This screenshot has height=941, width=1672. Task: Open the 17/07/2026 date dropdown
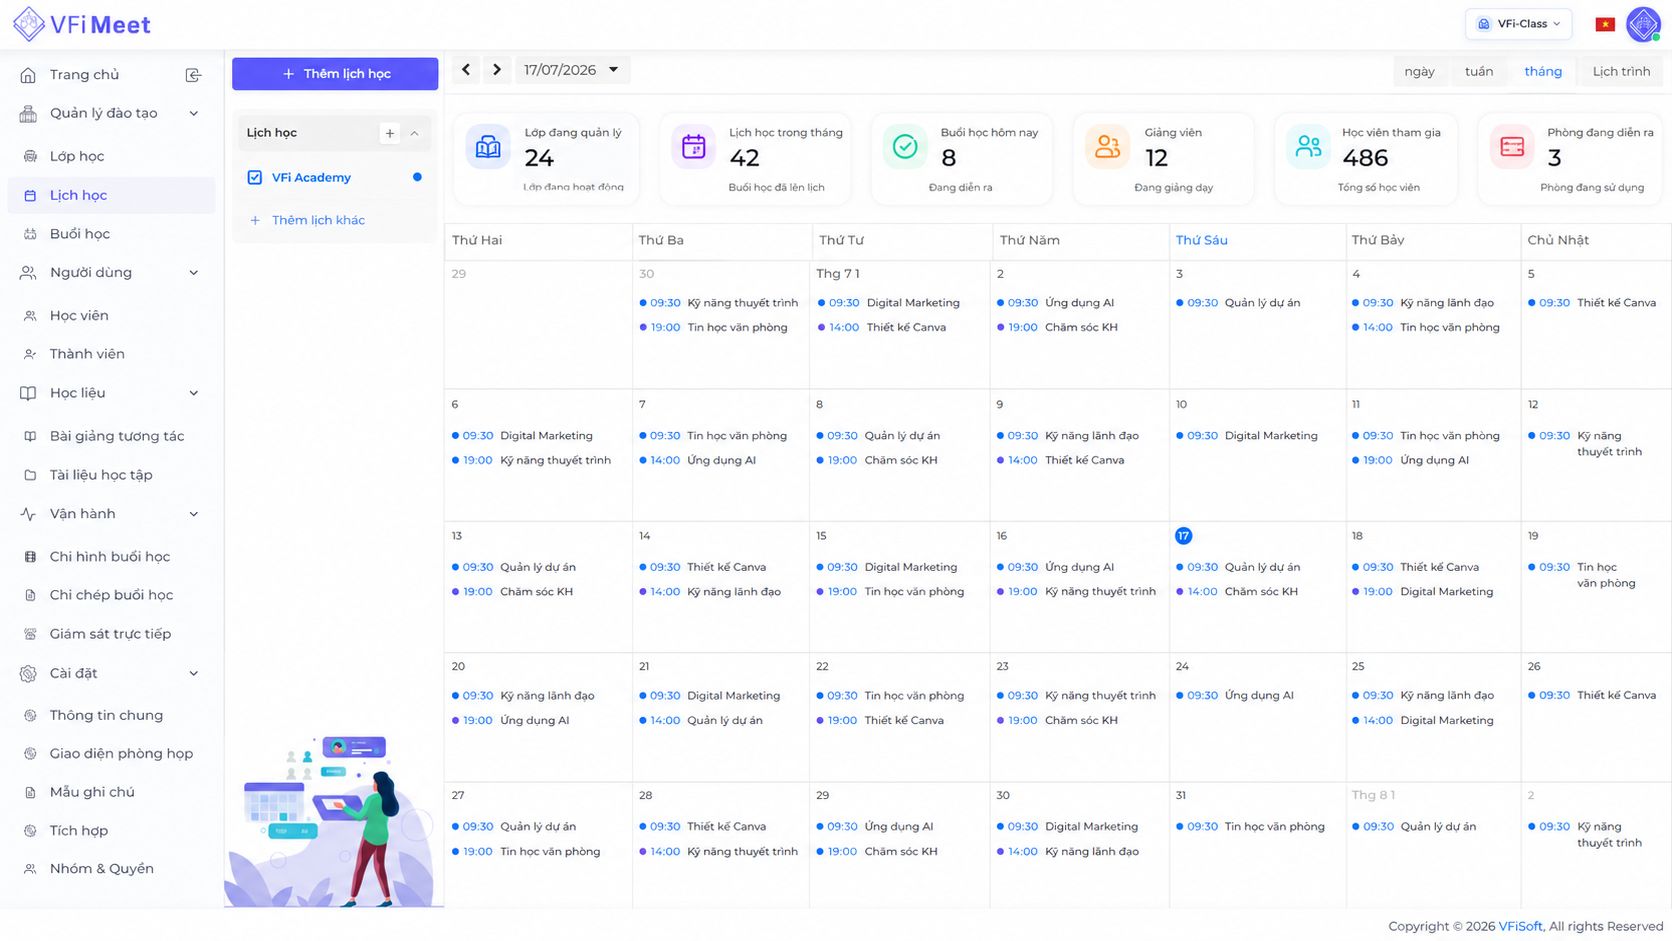coord(573,70)
